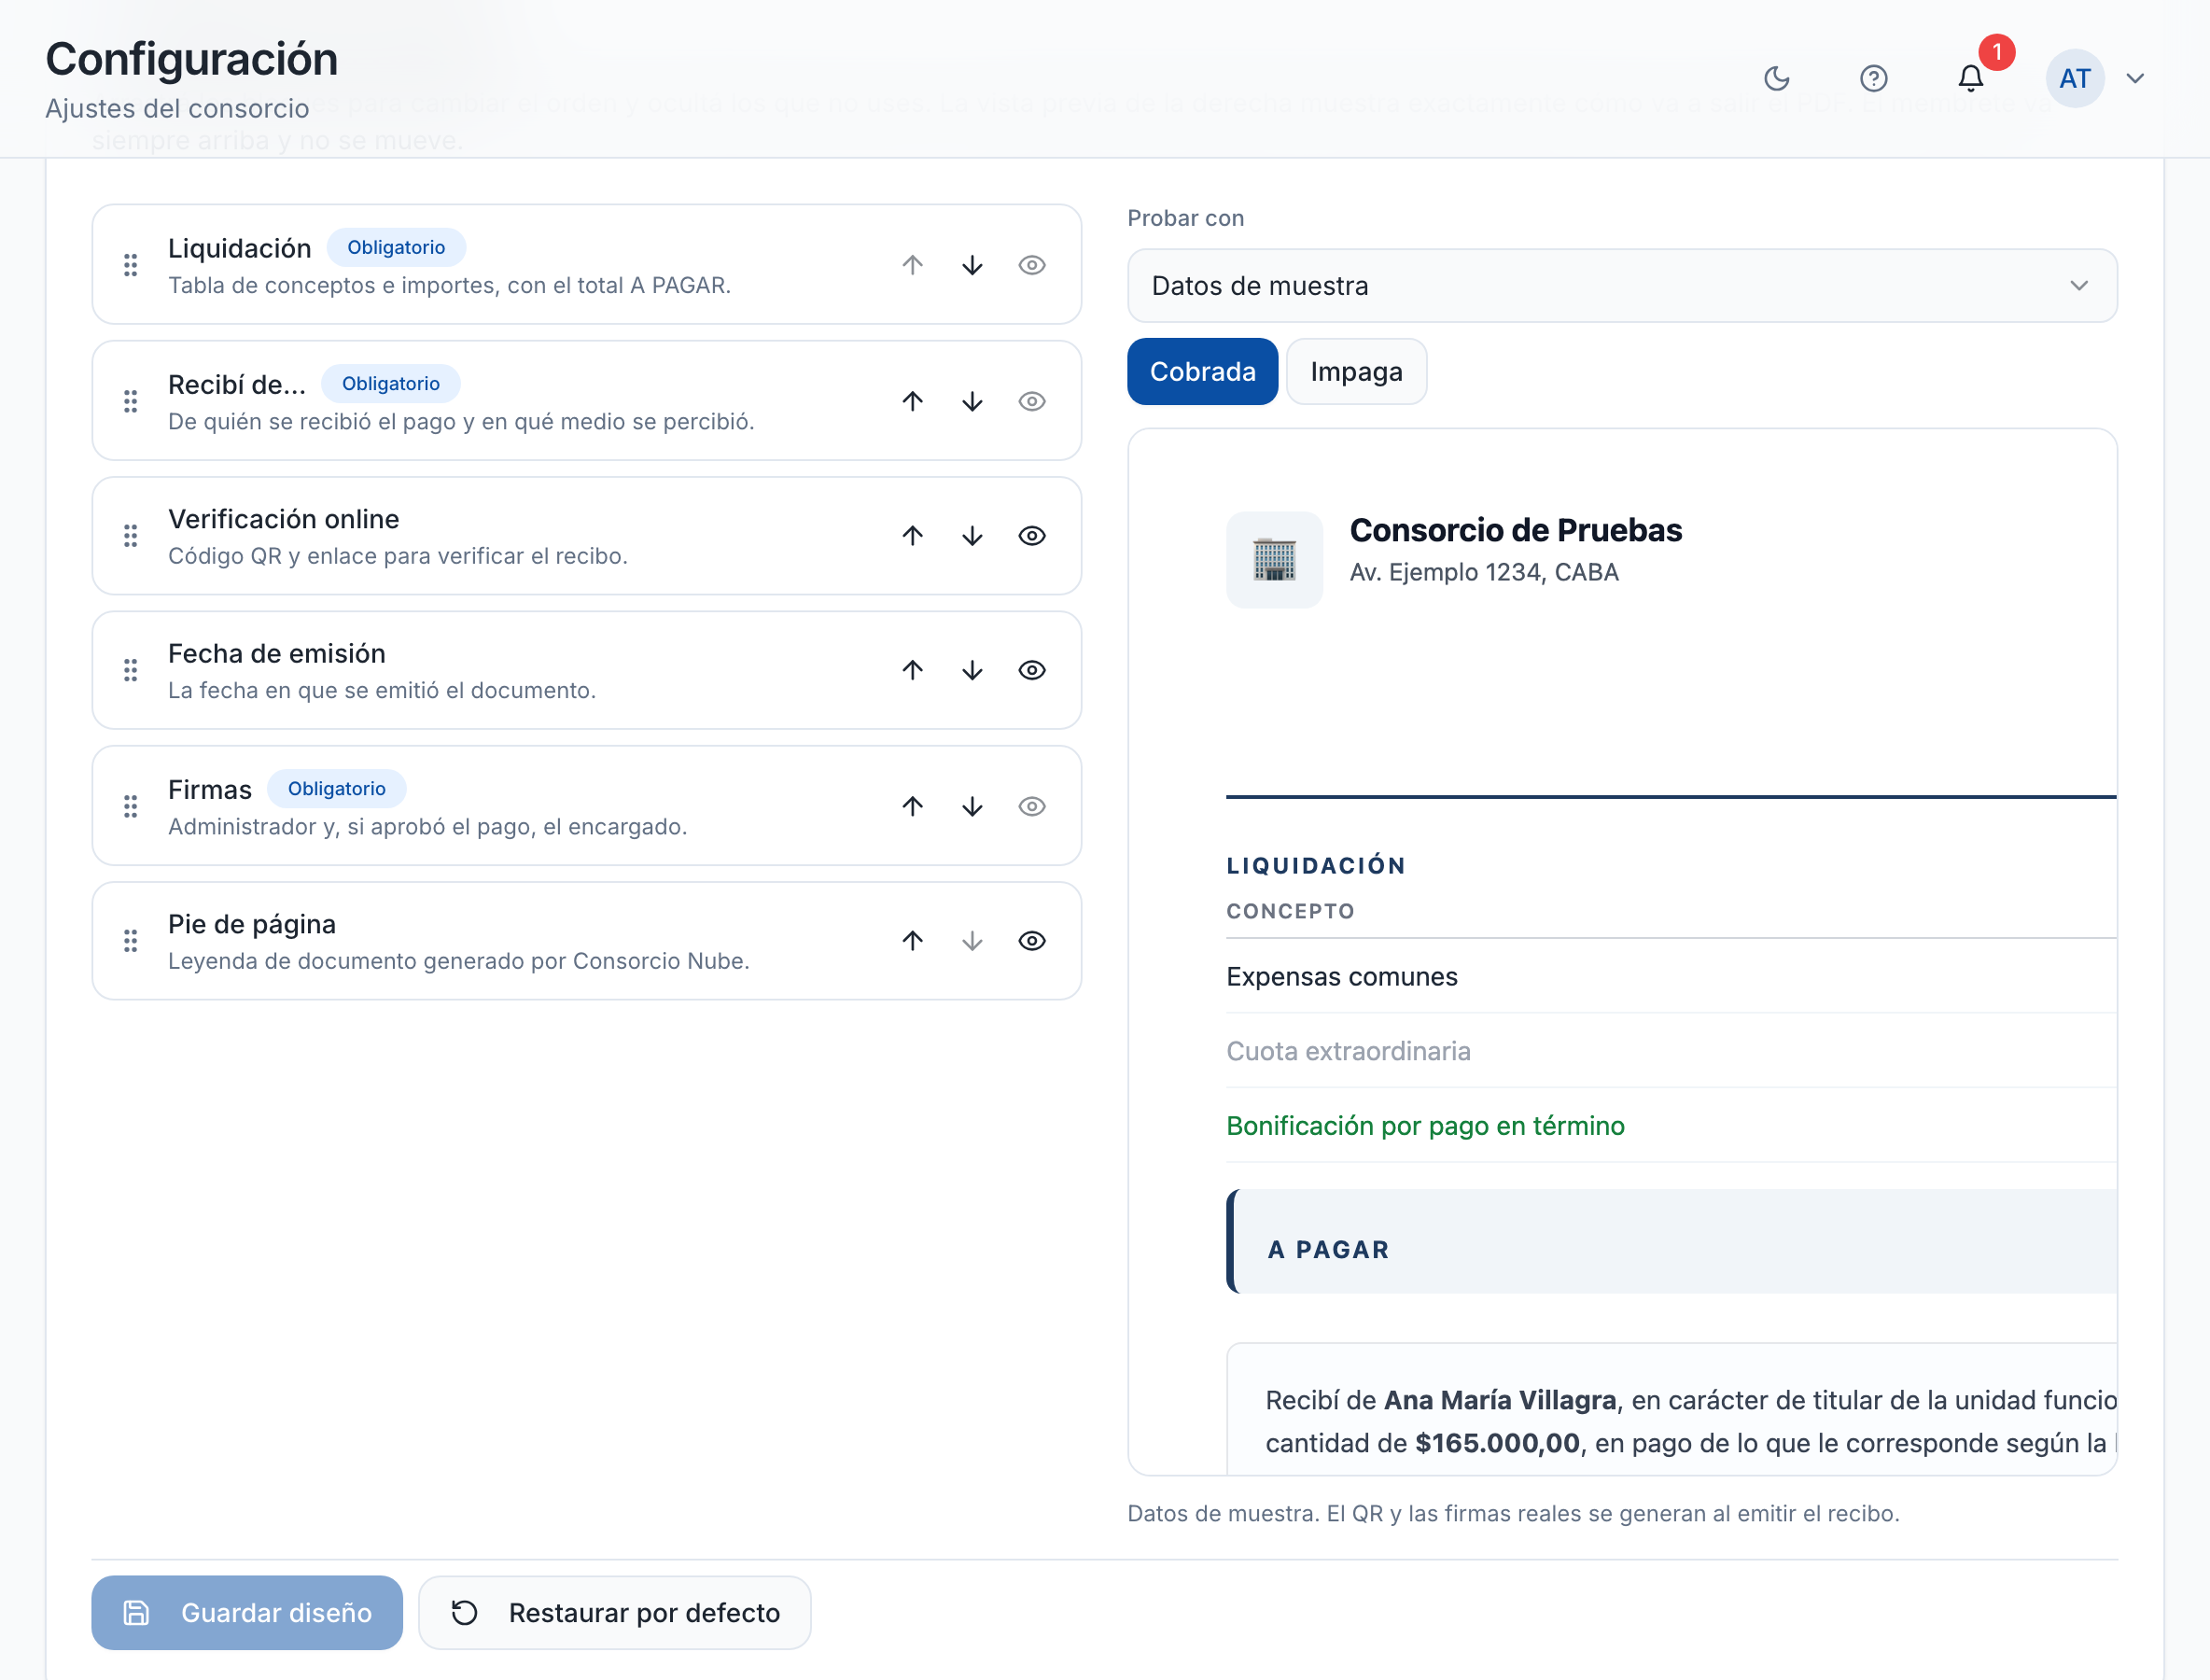This screenshot has height=1680, width=2210.
Task: Move Verificación online down
Action: (x=972, y=536)
